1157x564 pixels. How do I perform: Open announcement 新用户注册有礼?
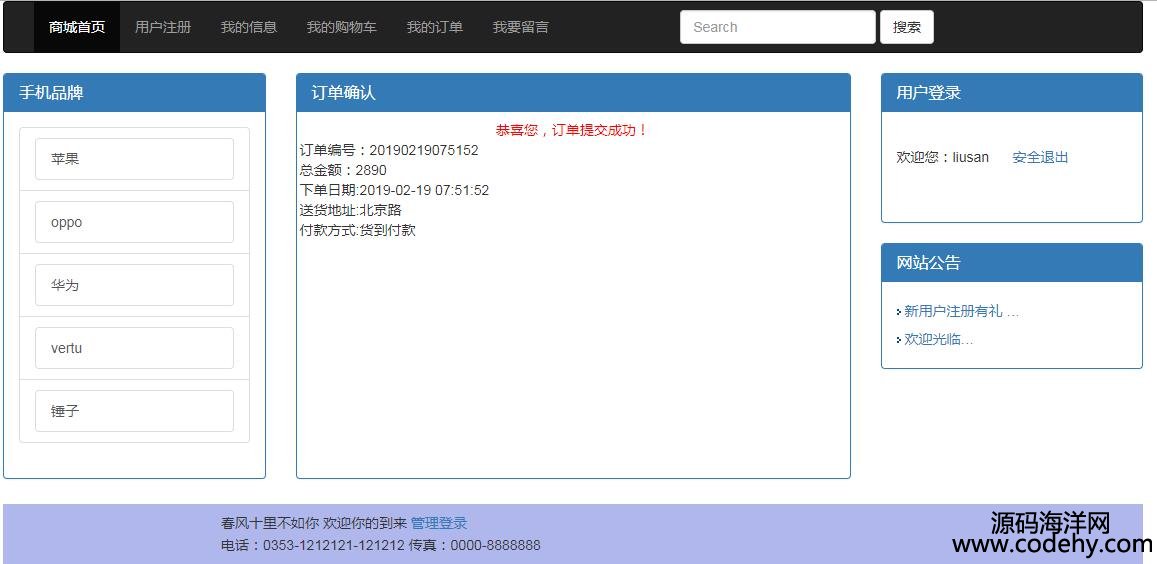click(961, 312)
